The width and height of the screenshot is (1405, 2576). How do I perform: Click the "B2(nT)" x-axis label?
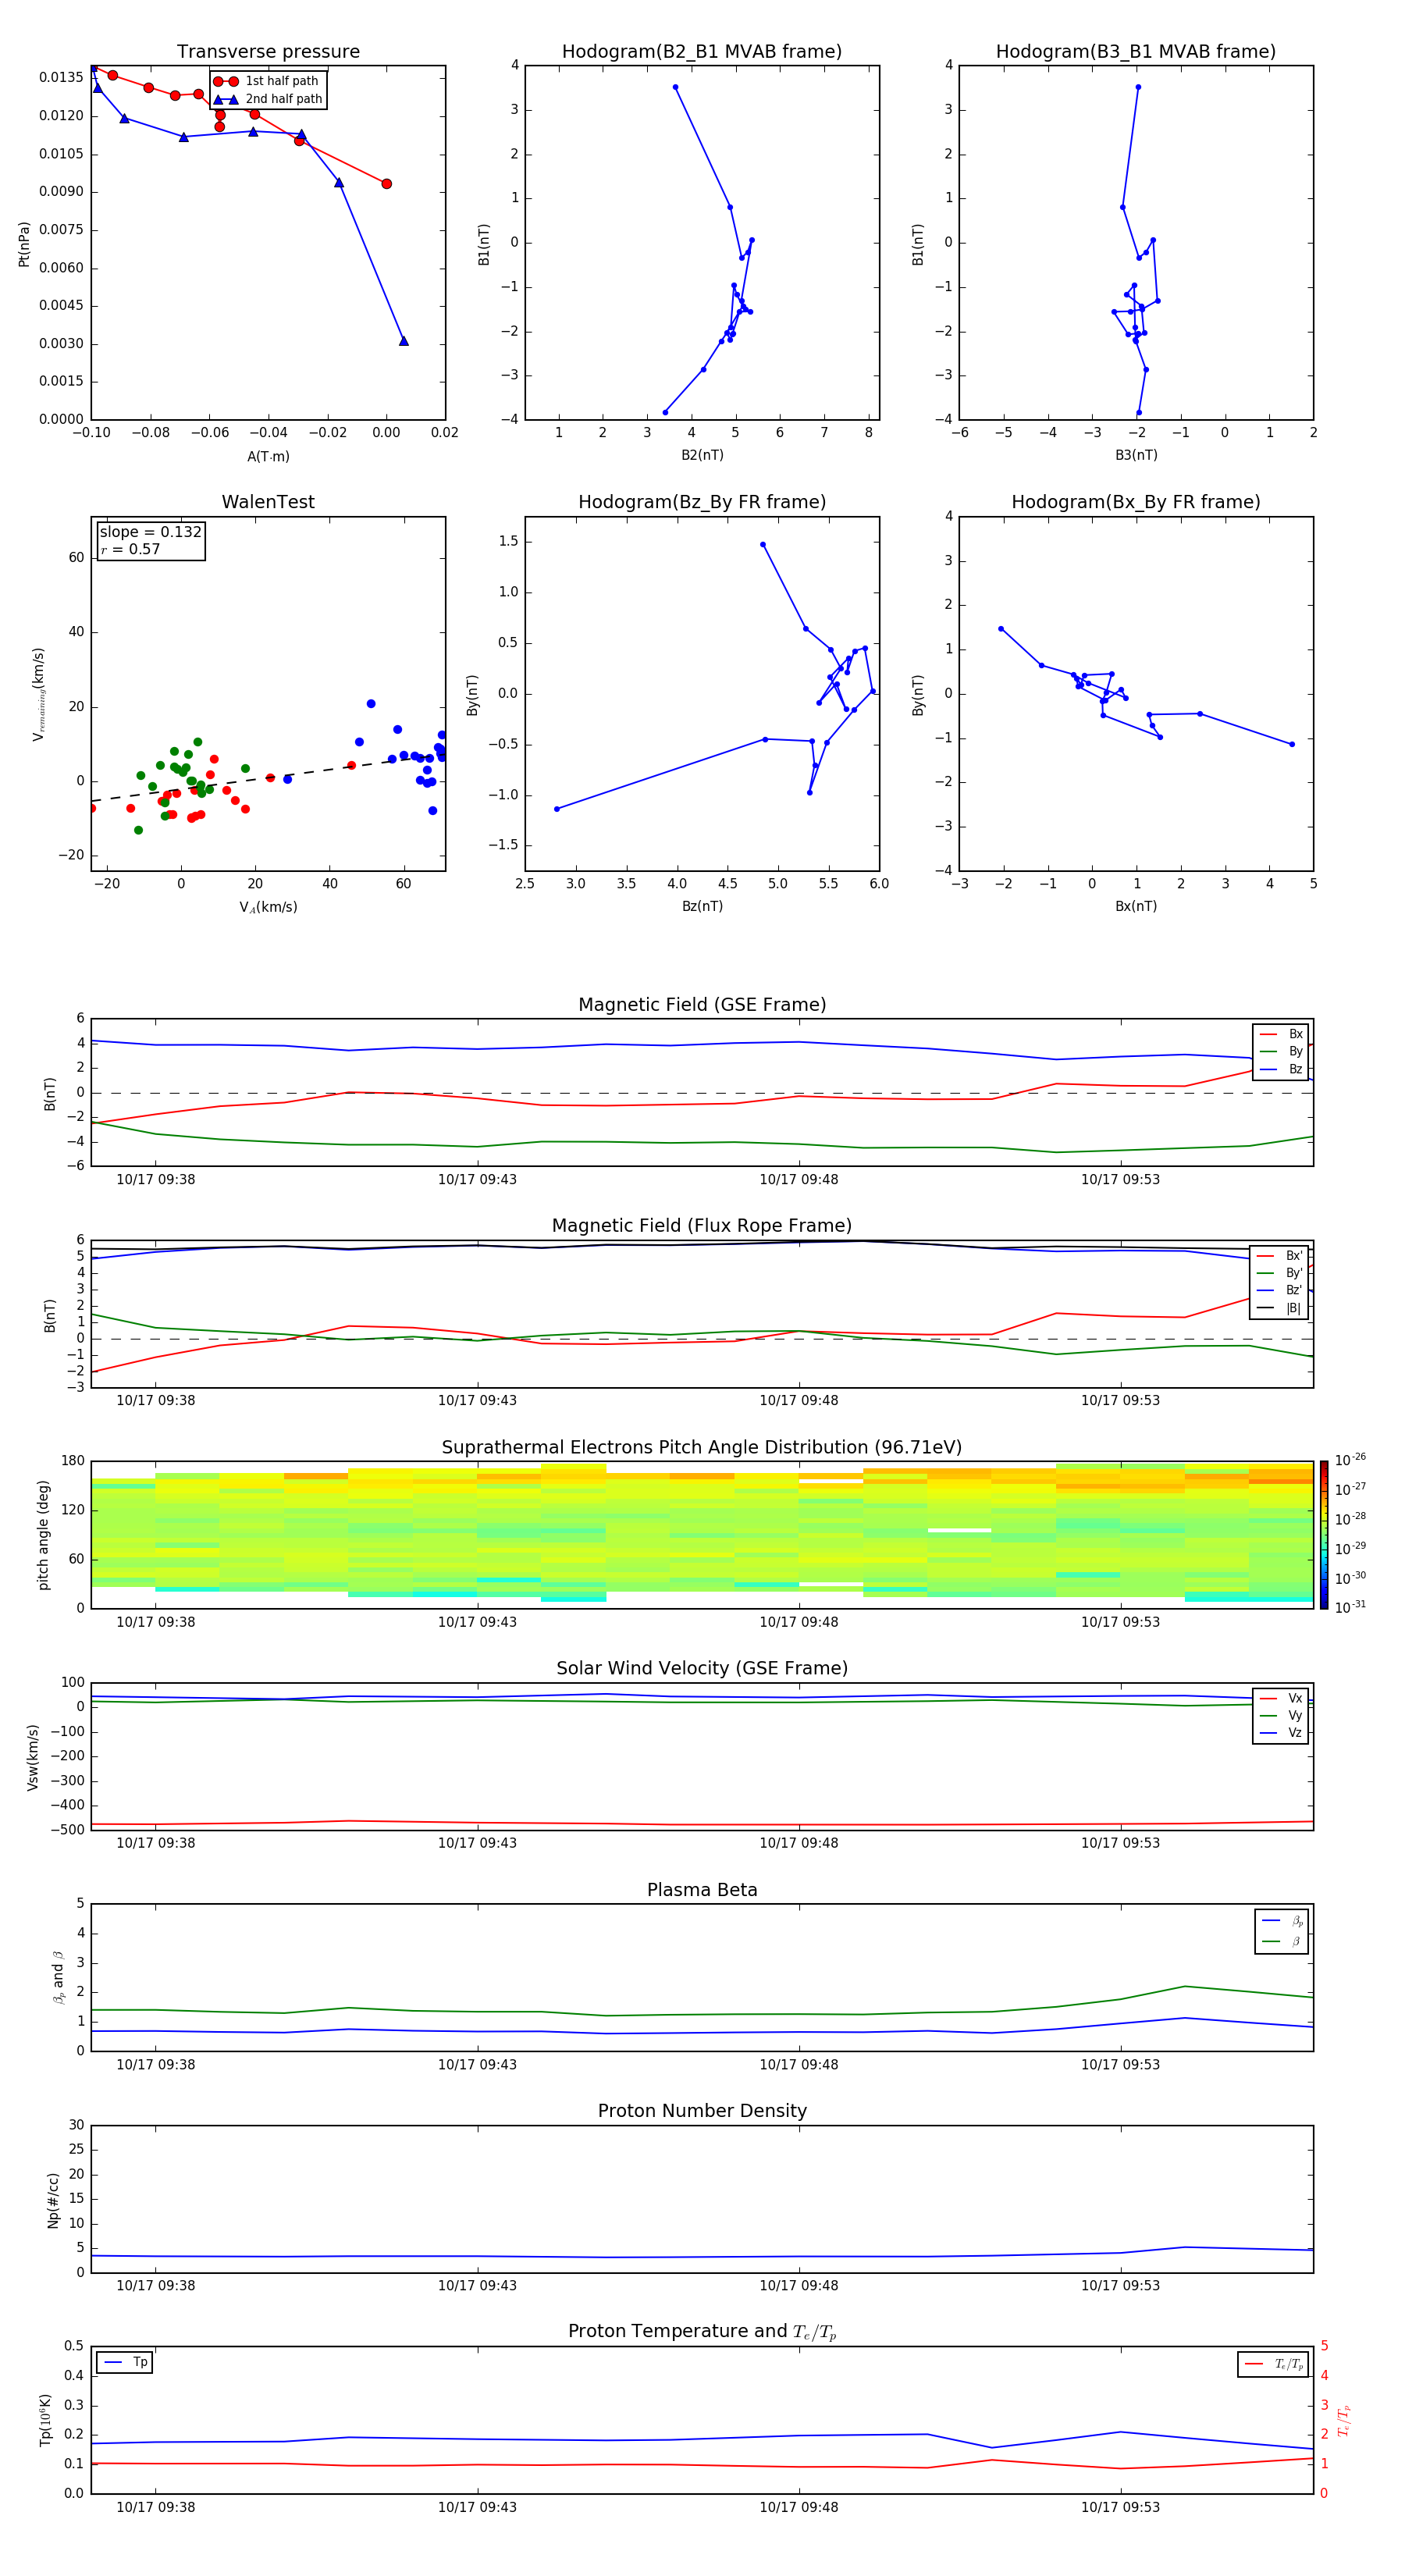(x=702, y=455)
